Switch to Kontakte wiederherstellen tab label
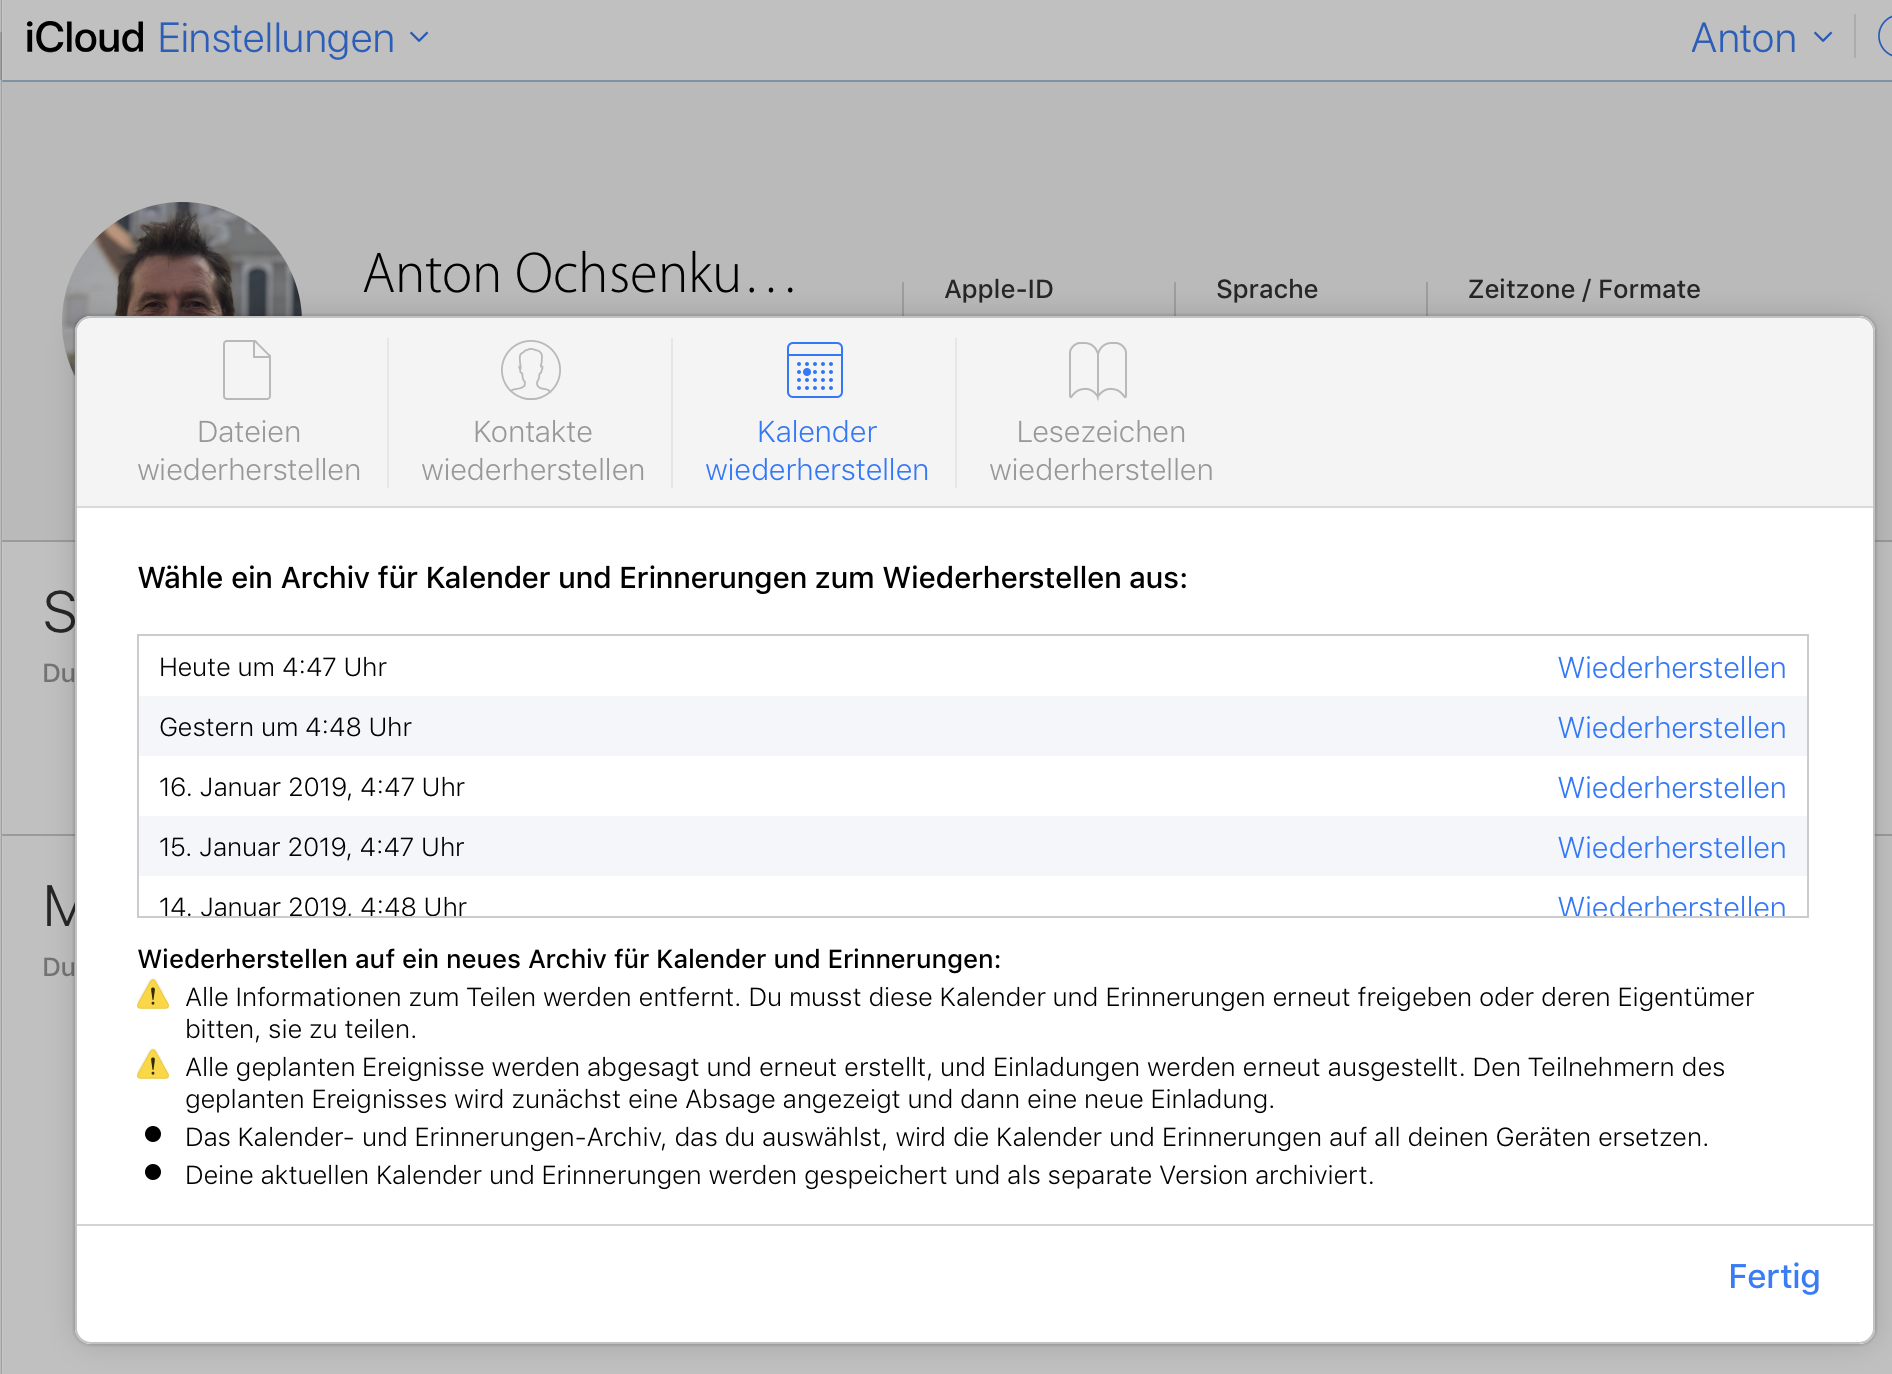 click(533, 450)
